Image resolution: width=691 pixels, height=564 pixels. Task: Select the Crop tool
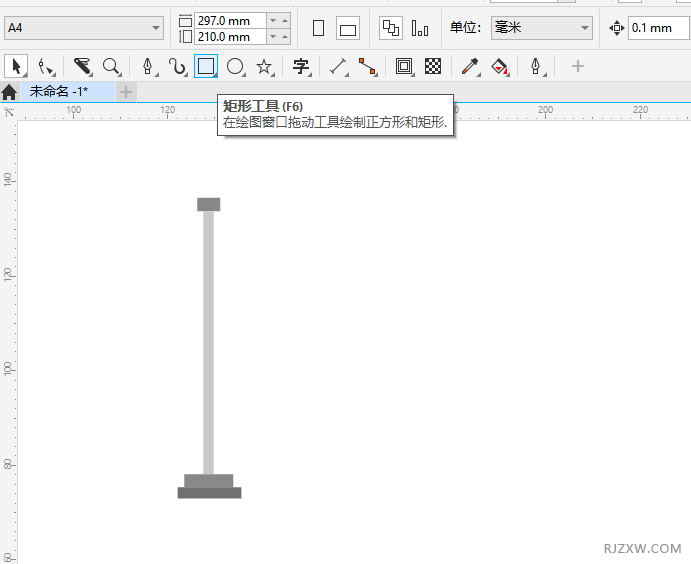tap(82, 67)
